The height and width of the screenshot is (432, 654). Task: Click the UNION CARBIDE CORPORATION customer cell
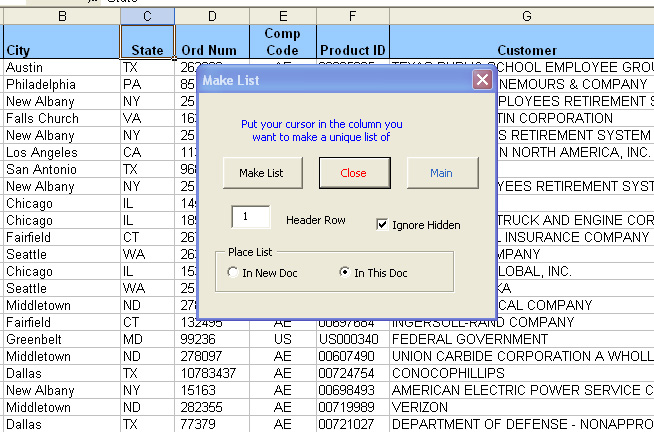point(522,356)
